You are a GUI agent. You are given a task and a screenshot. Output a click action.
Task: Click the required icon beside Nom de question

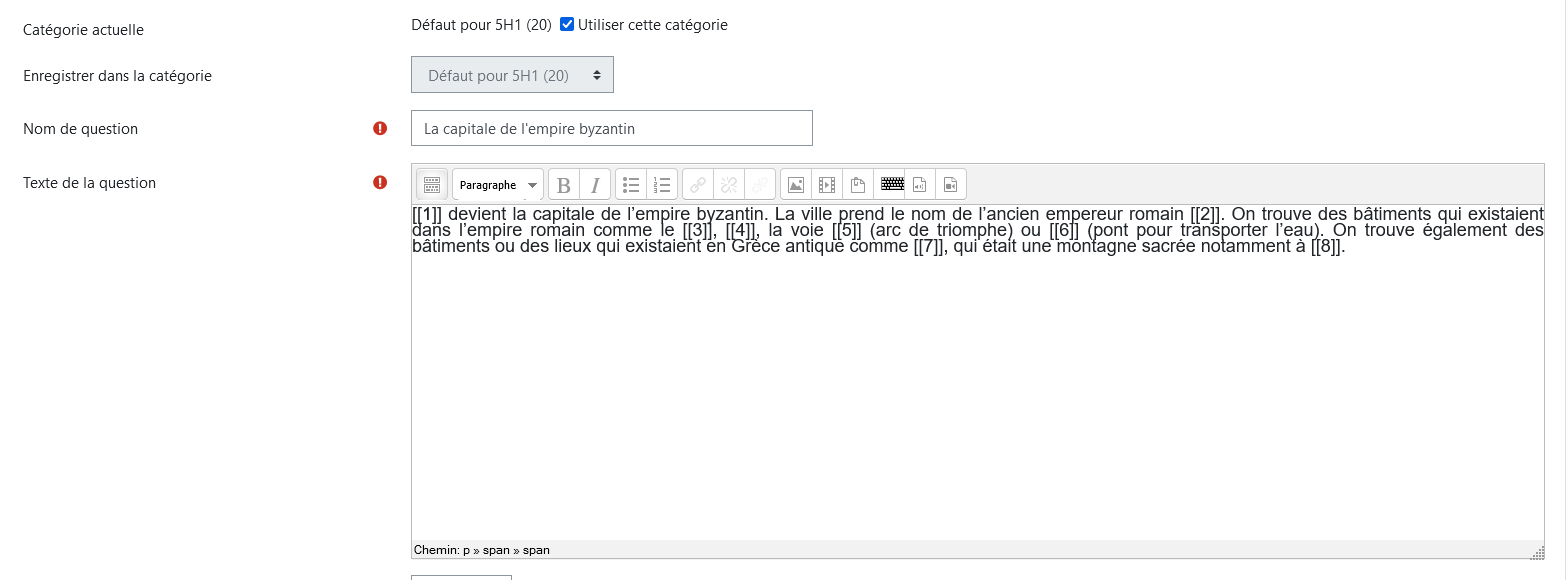pyautogui.click(x=380, y=128)
